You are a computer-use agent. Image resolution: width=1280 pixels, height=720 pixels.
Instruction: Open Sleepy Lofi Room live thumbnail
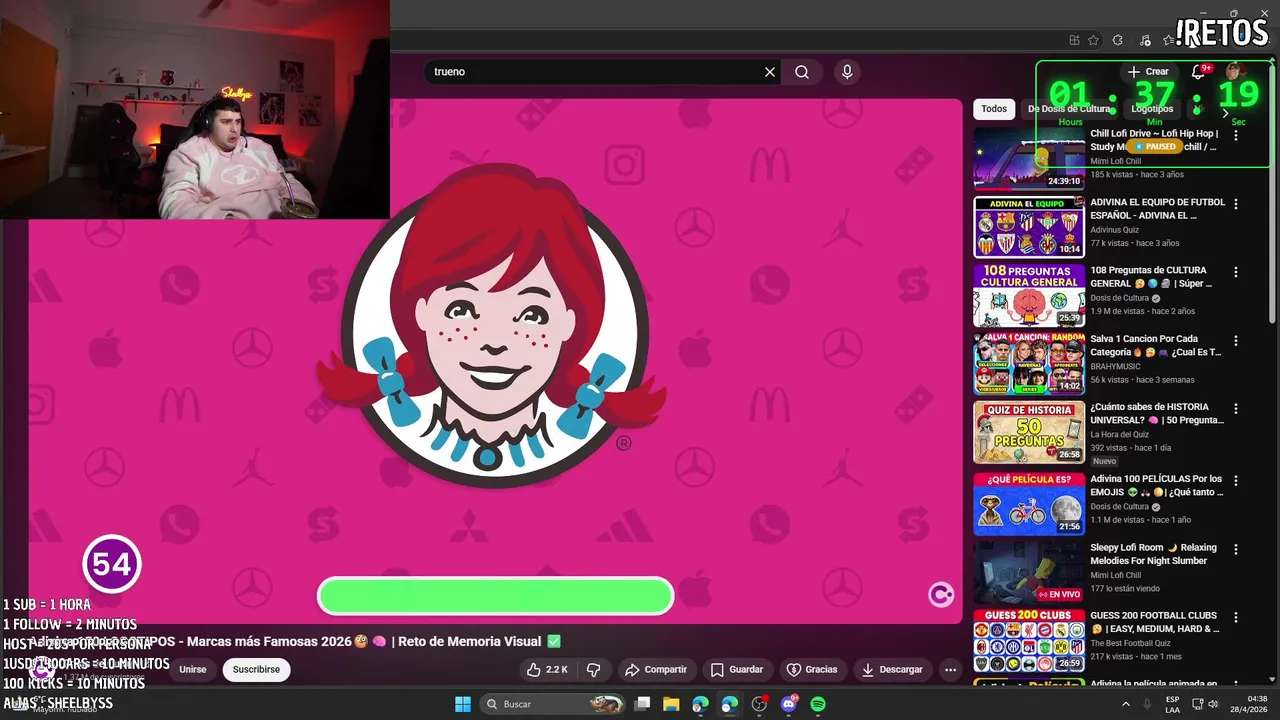coord(1029,573)
